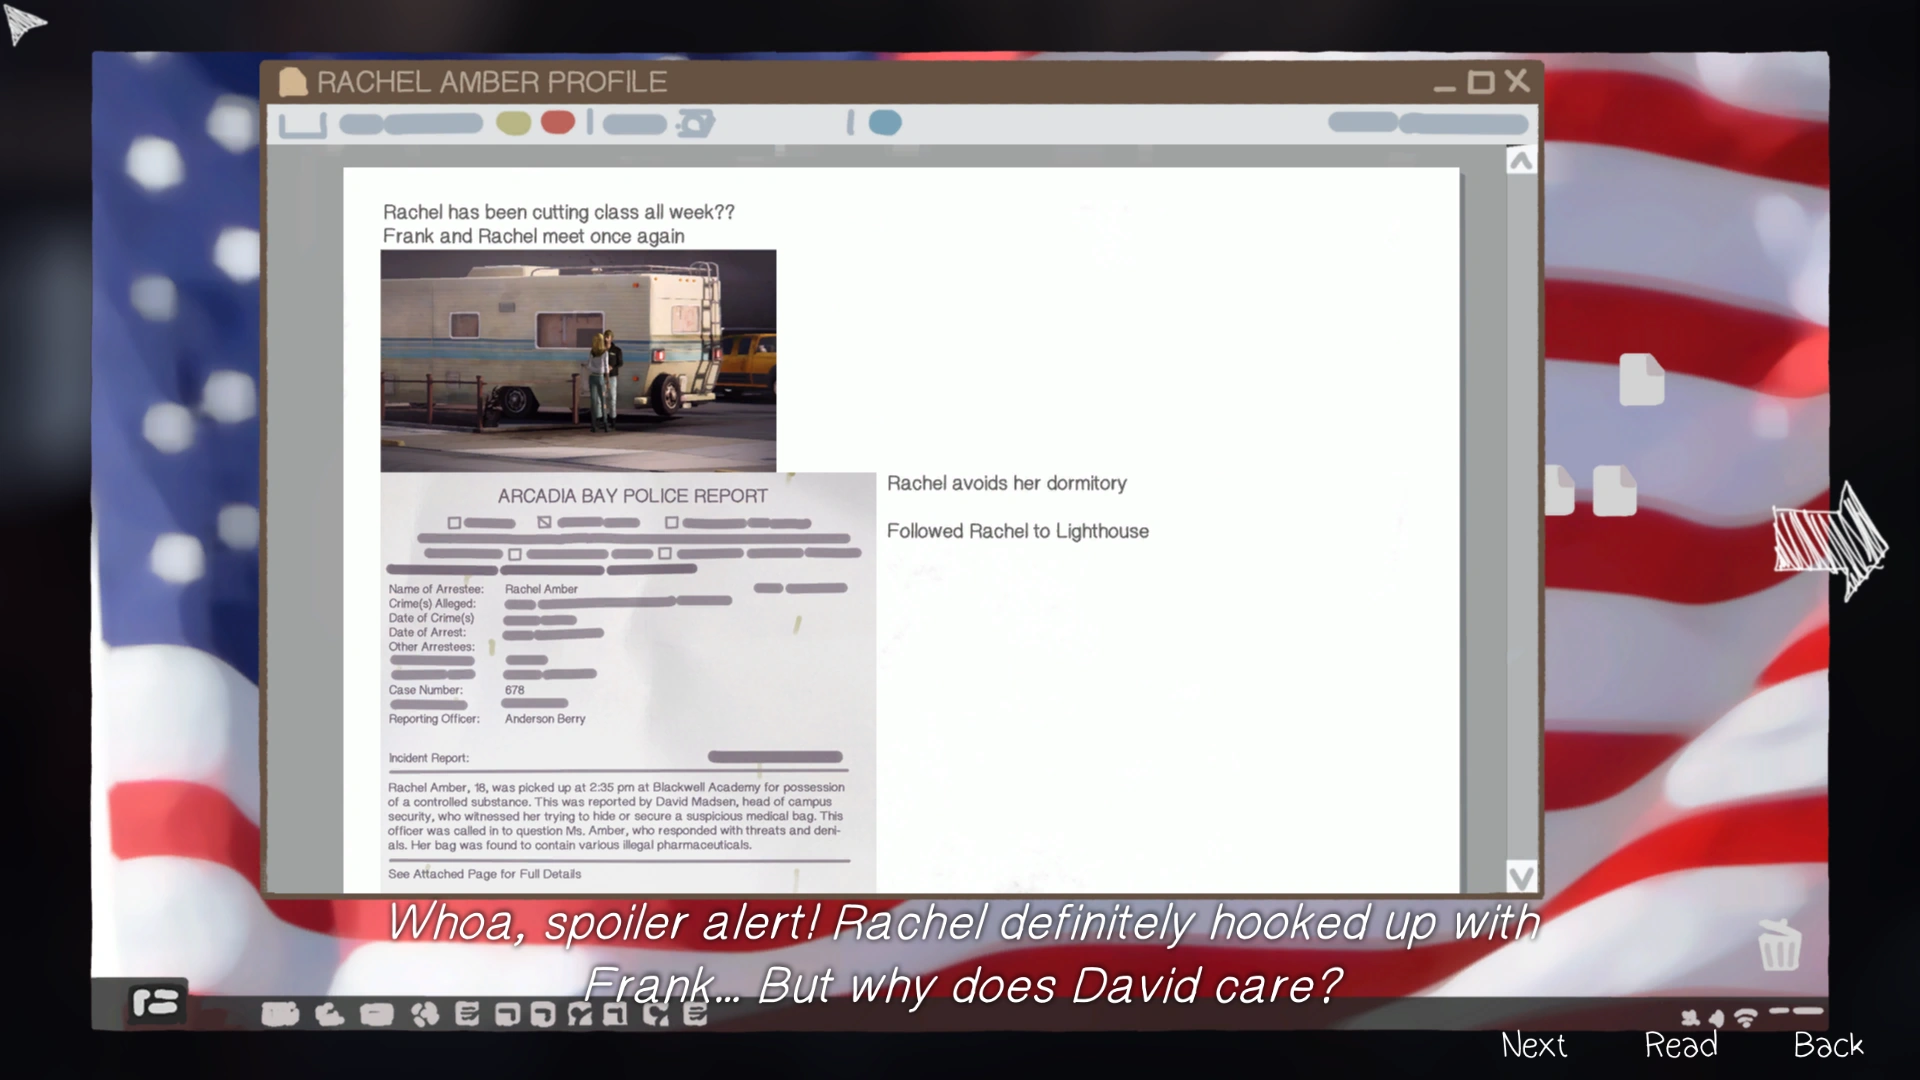Viewport: 1920px width, 1080px height.
Task: Click the Next prompt
Action: 1533,1045
